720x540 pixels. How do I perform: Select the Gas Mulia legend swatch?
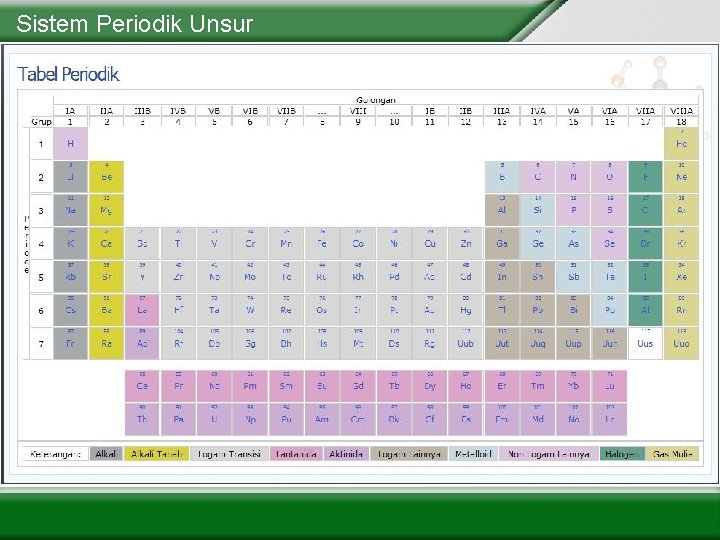click(672, 454)
